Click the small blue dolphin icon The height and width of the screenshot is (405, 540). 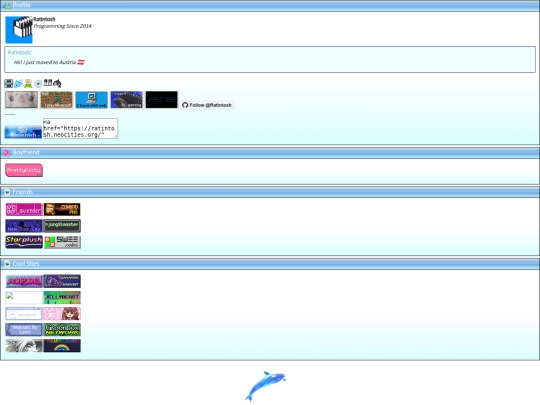(x=18, y=83)
